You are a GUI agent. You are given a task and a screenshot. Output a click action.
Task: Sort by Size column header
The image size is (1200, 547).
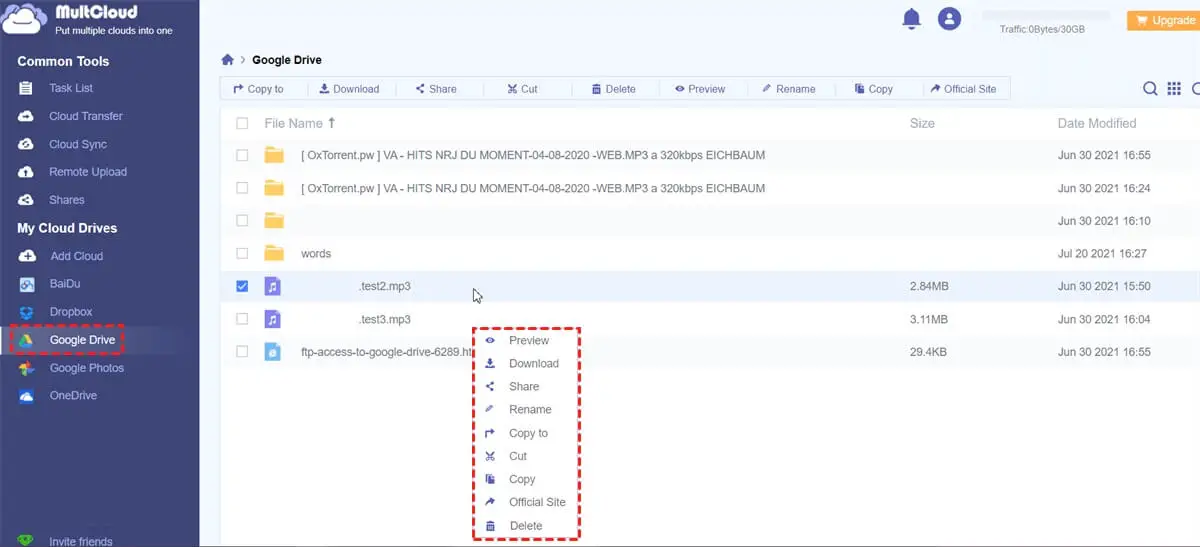(x=922, y=123)
